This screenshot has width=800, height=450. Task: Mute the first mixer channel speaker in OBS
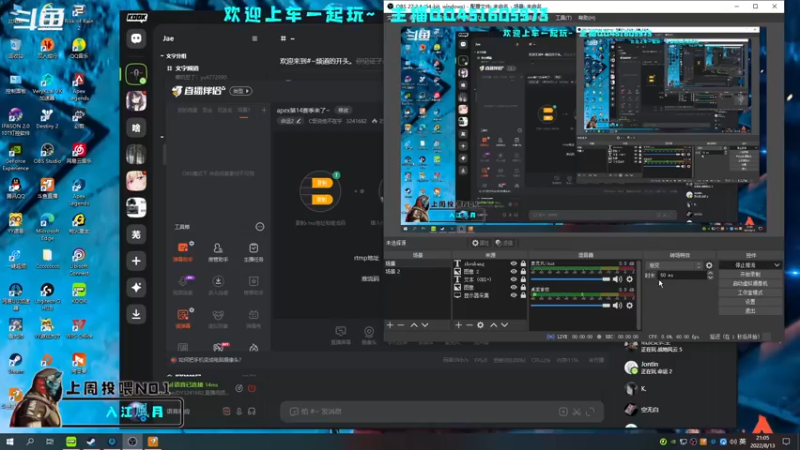(617, 279)
